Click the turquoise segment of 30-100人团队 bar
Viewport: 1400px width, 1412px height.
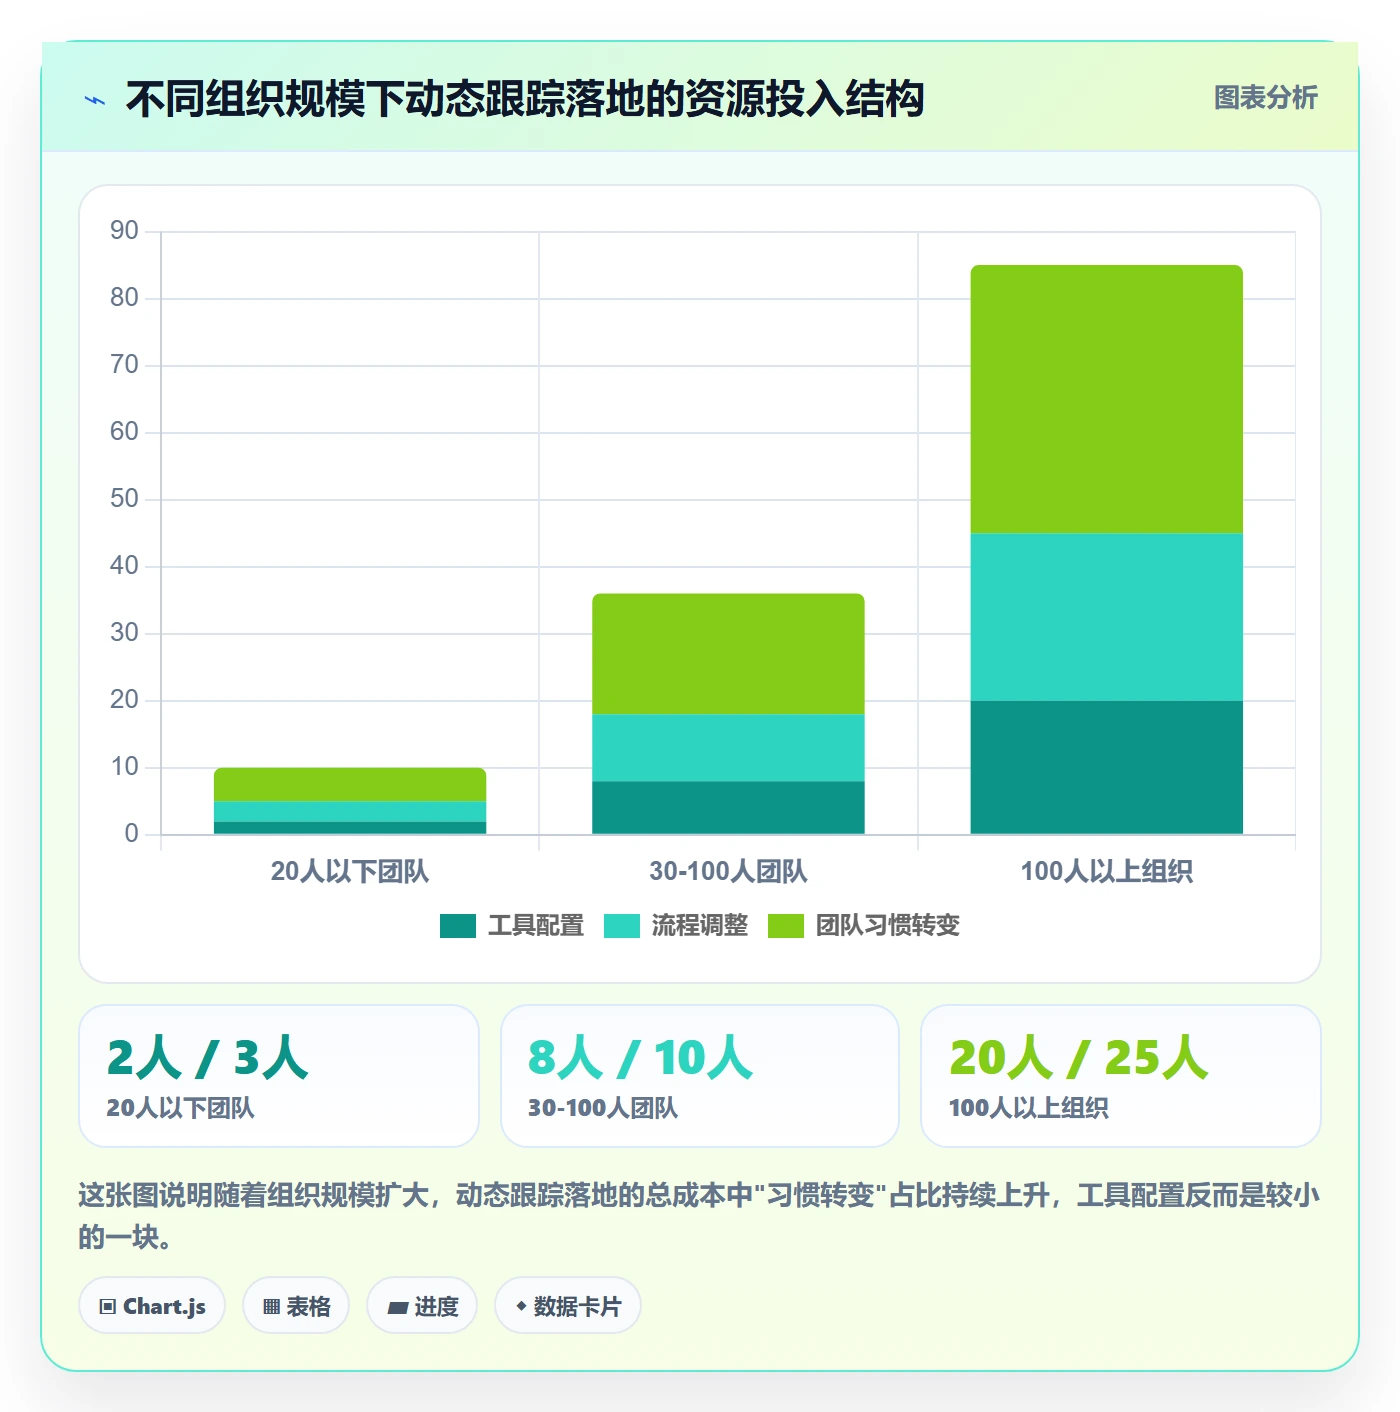coord(728,748)
